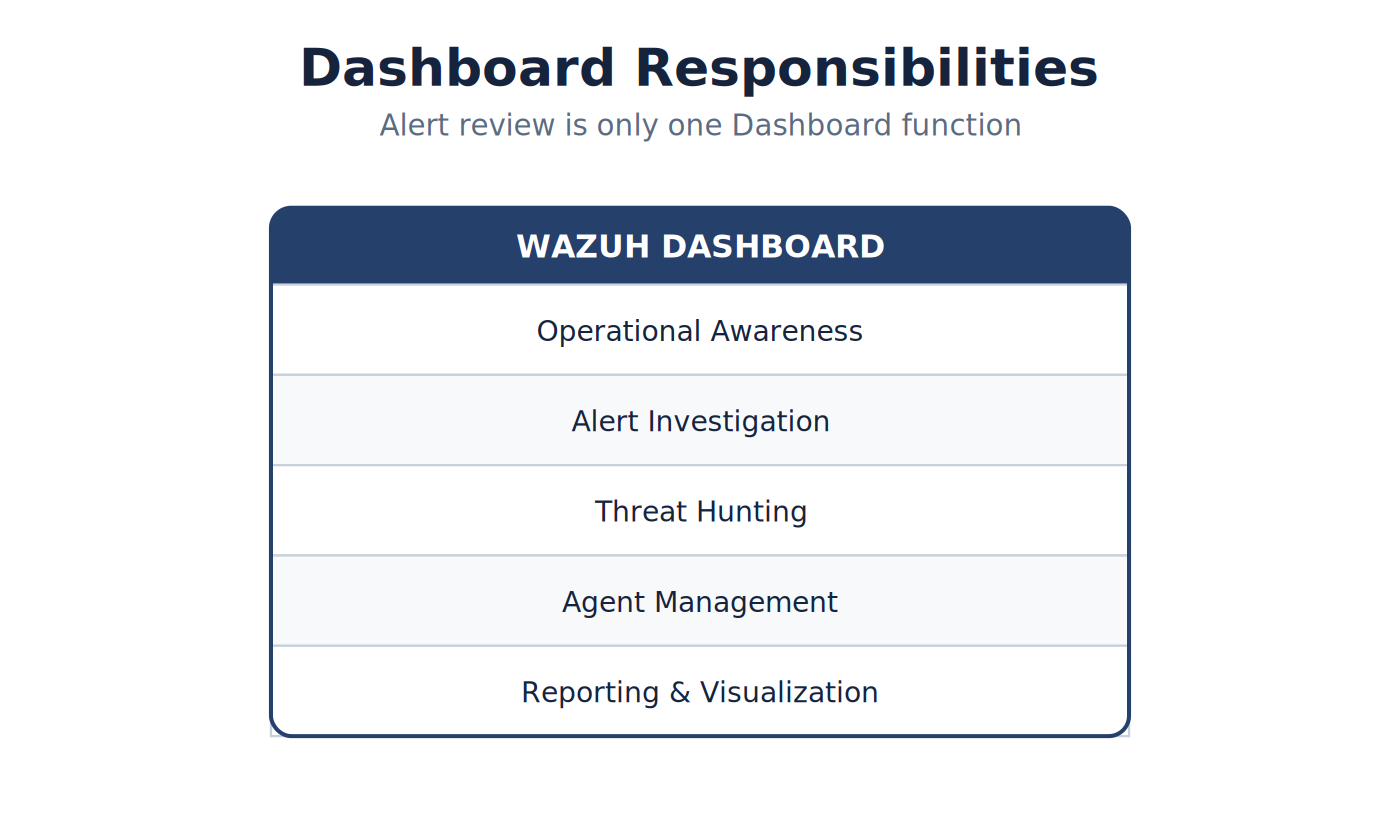Image resolution: width=1400 pixels, height=840 pixels.
Task: Click the word Visualization in the last row
Action: 789,692
